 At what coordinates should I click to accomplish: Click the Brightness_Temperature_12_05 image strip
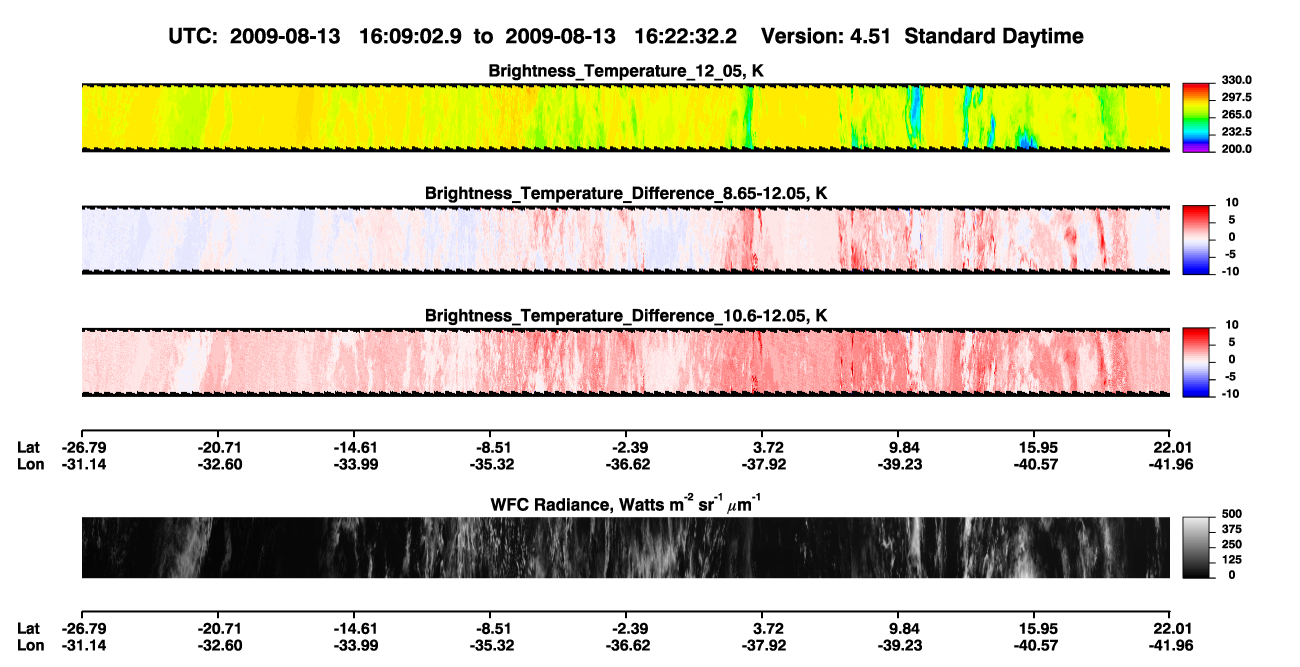pyautogui.click(x=625, y=117)
